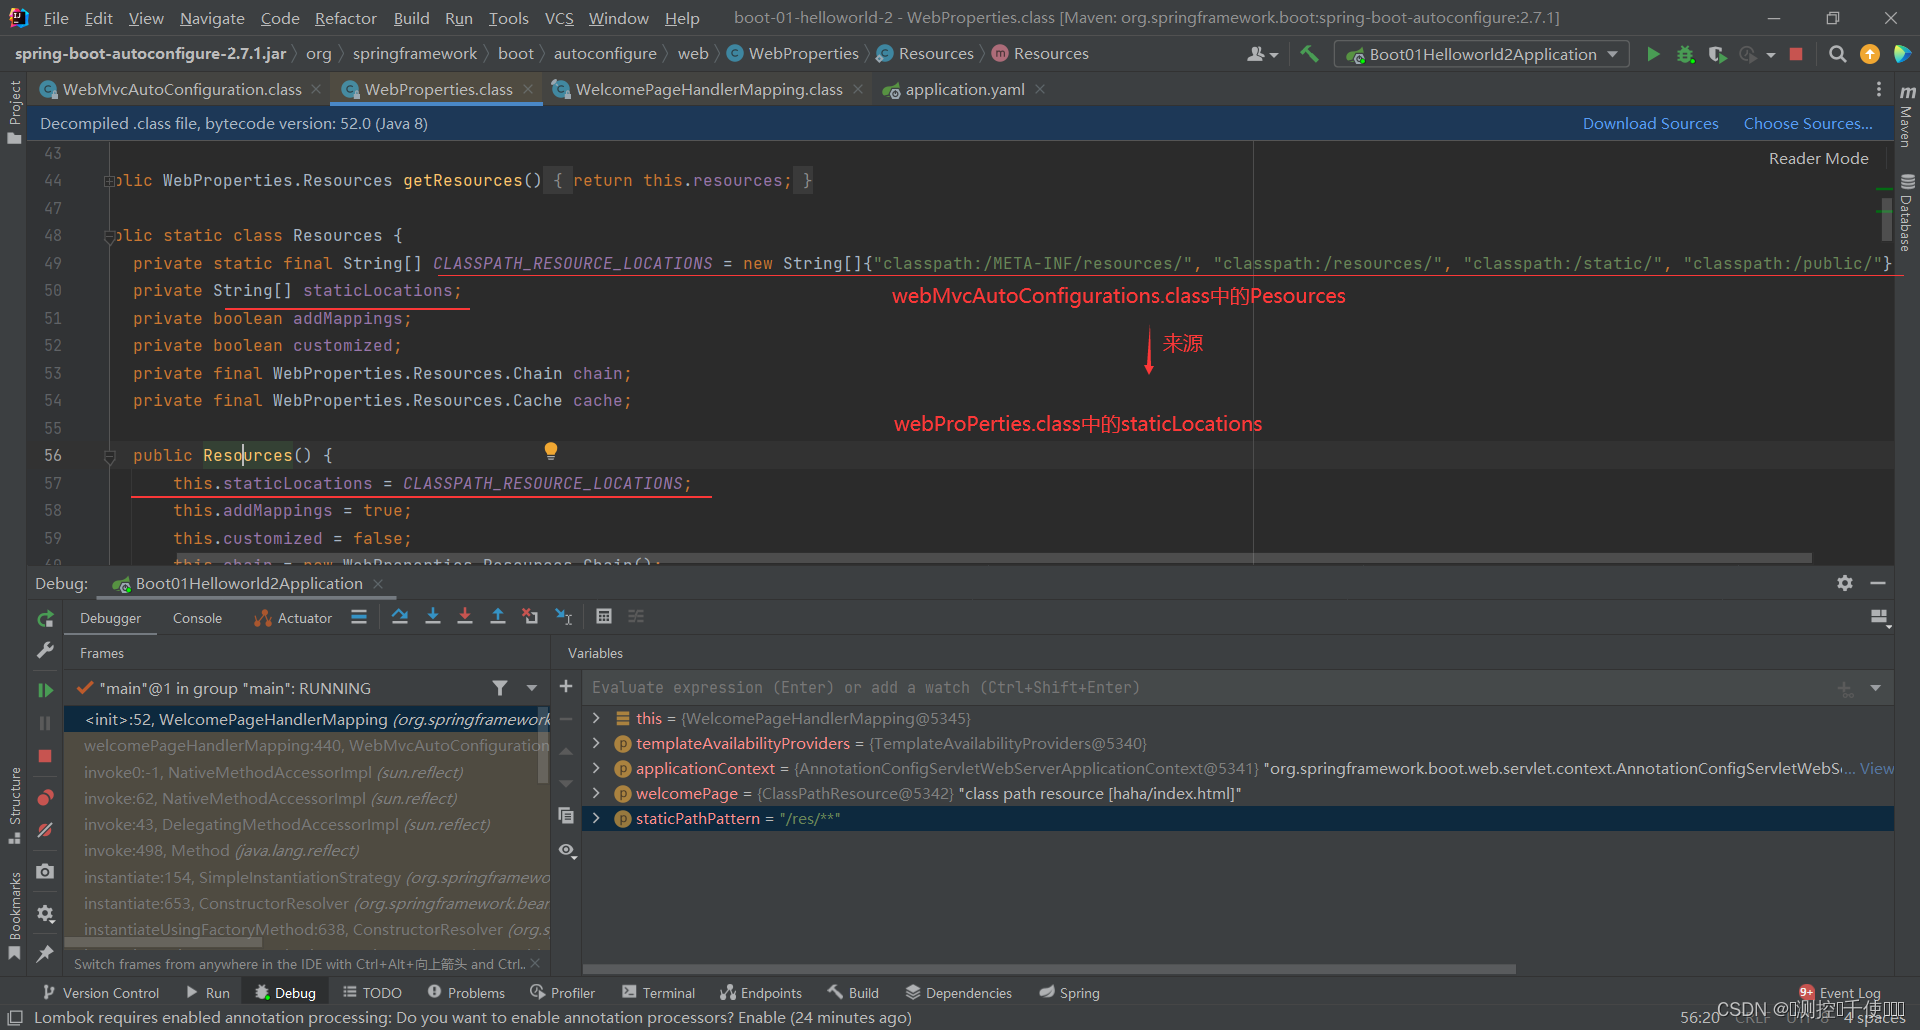
Task: Toggle the frames filter funnel
Action: pos(501,688)
